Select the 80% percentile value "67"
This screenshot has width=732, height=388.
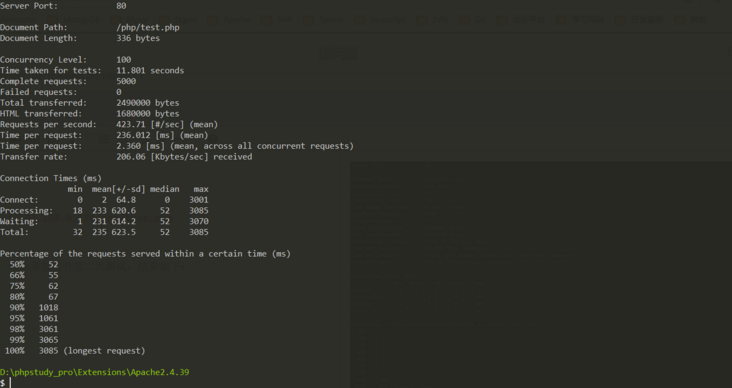[53, 296]
